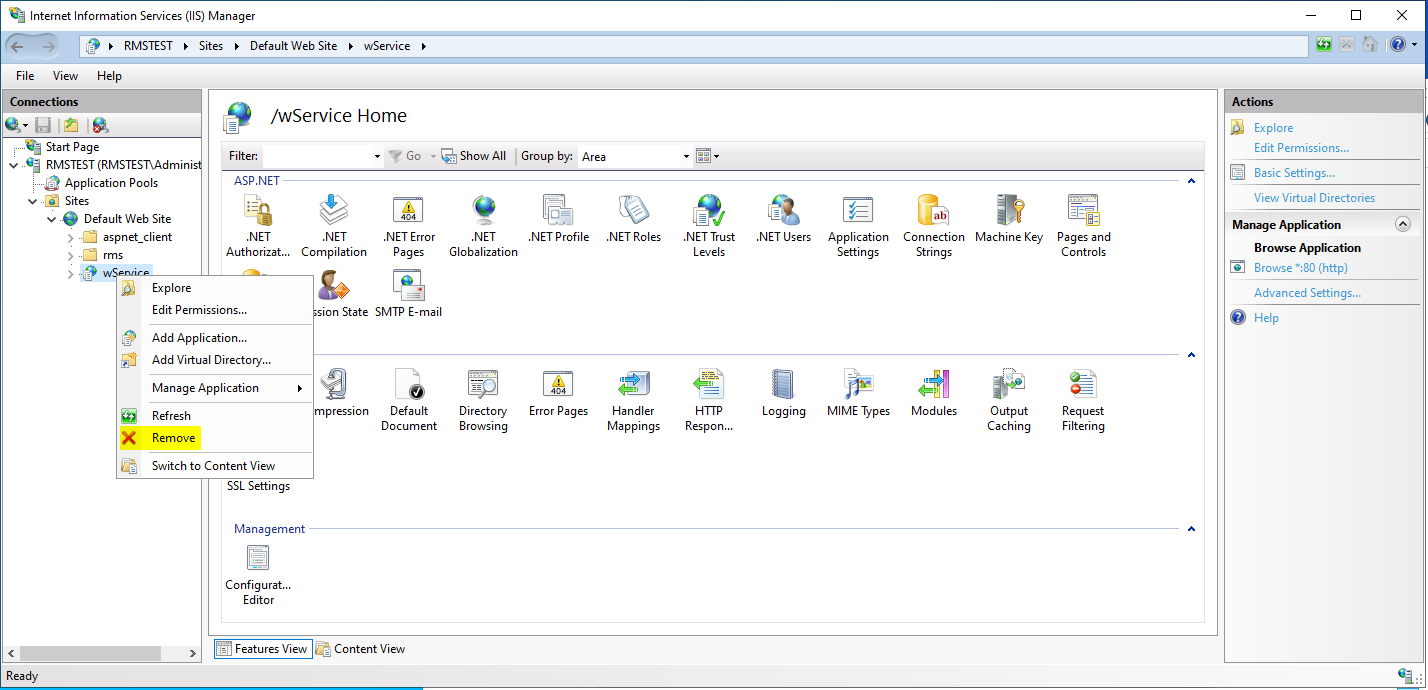Expand the rms node
This screenshot has height=690, width=1428.
click(71, 255)
